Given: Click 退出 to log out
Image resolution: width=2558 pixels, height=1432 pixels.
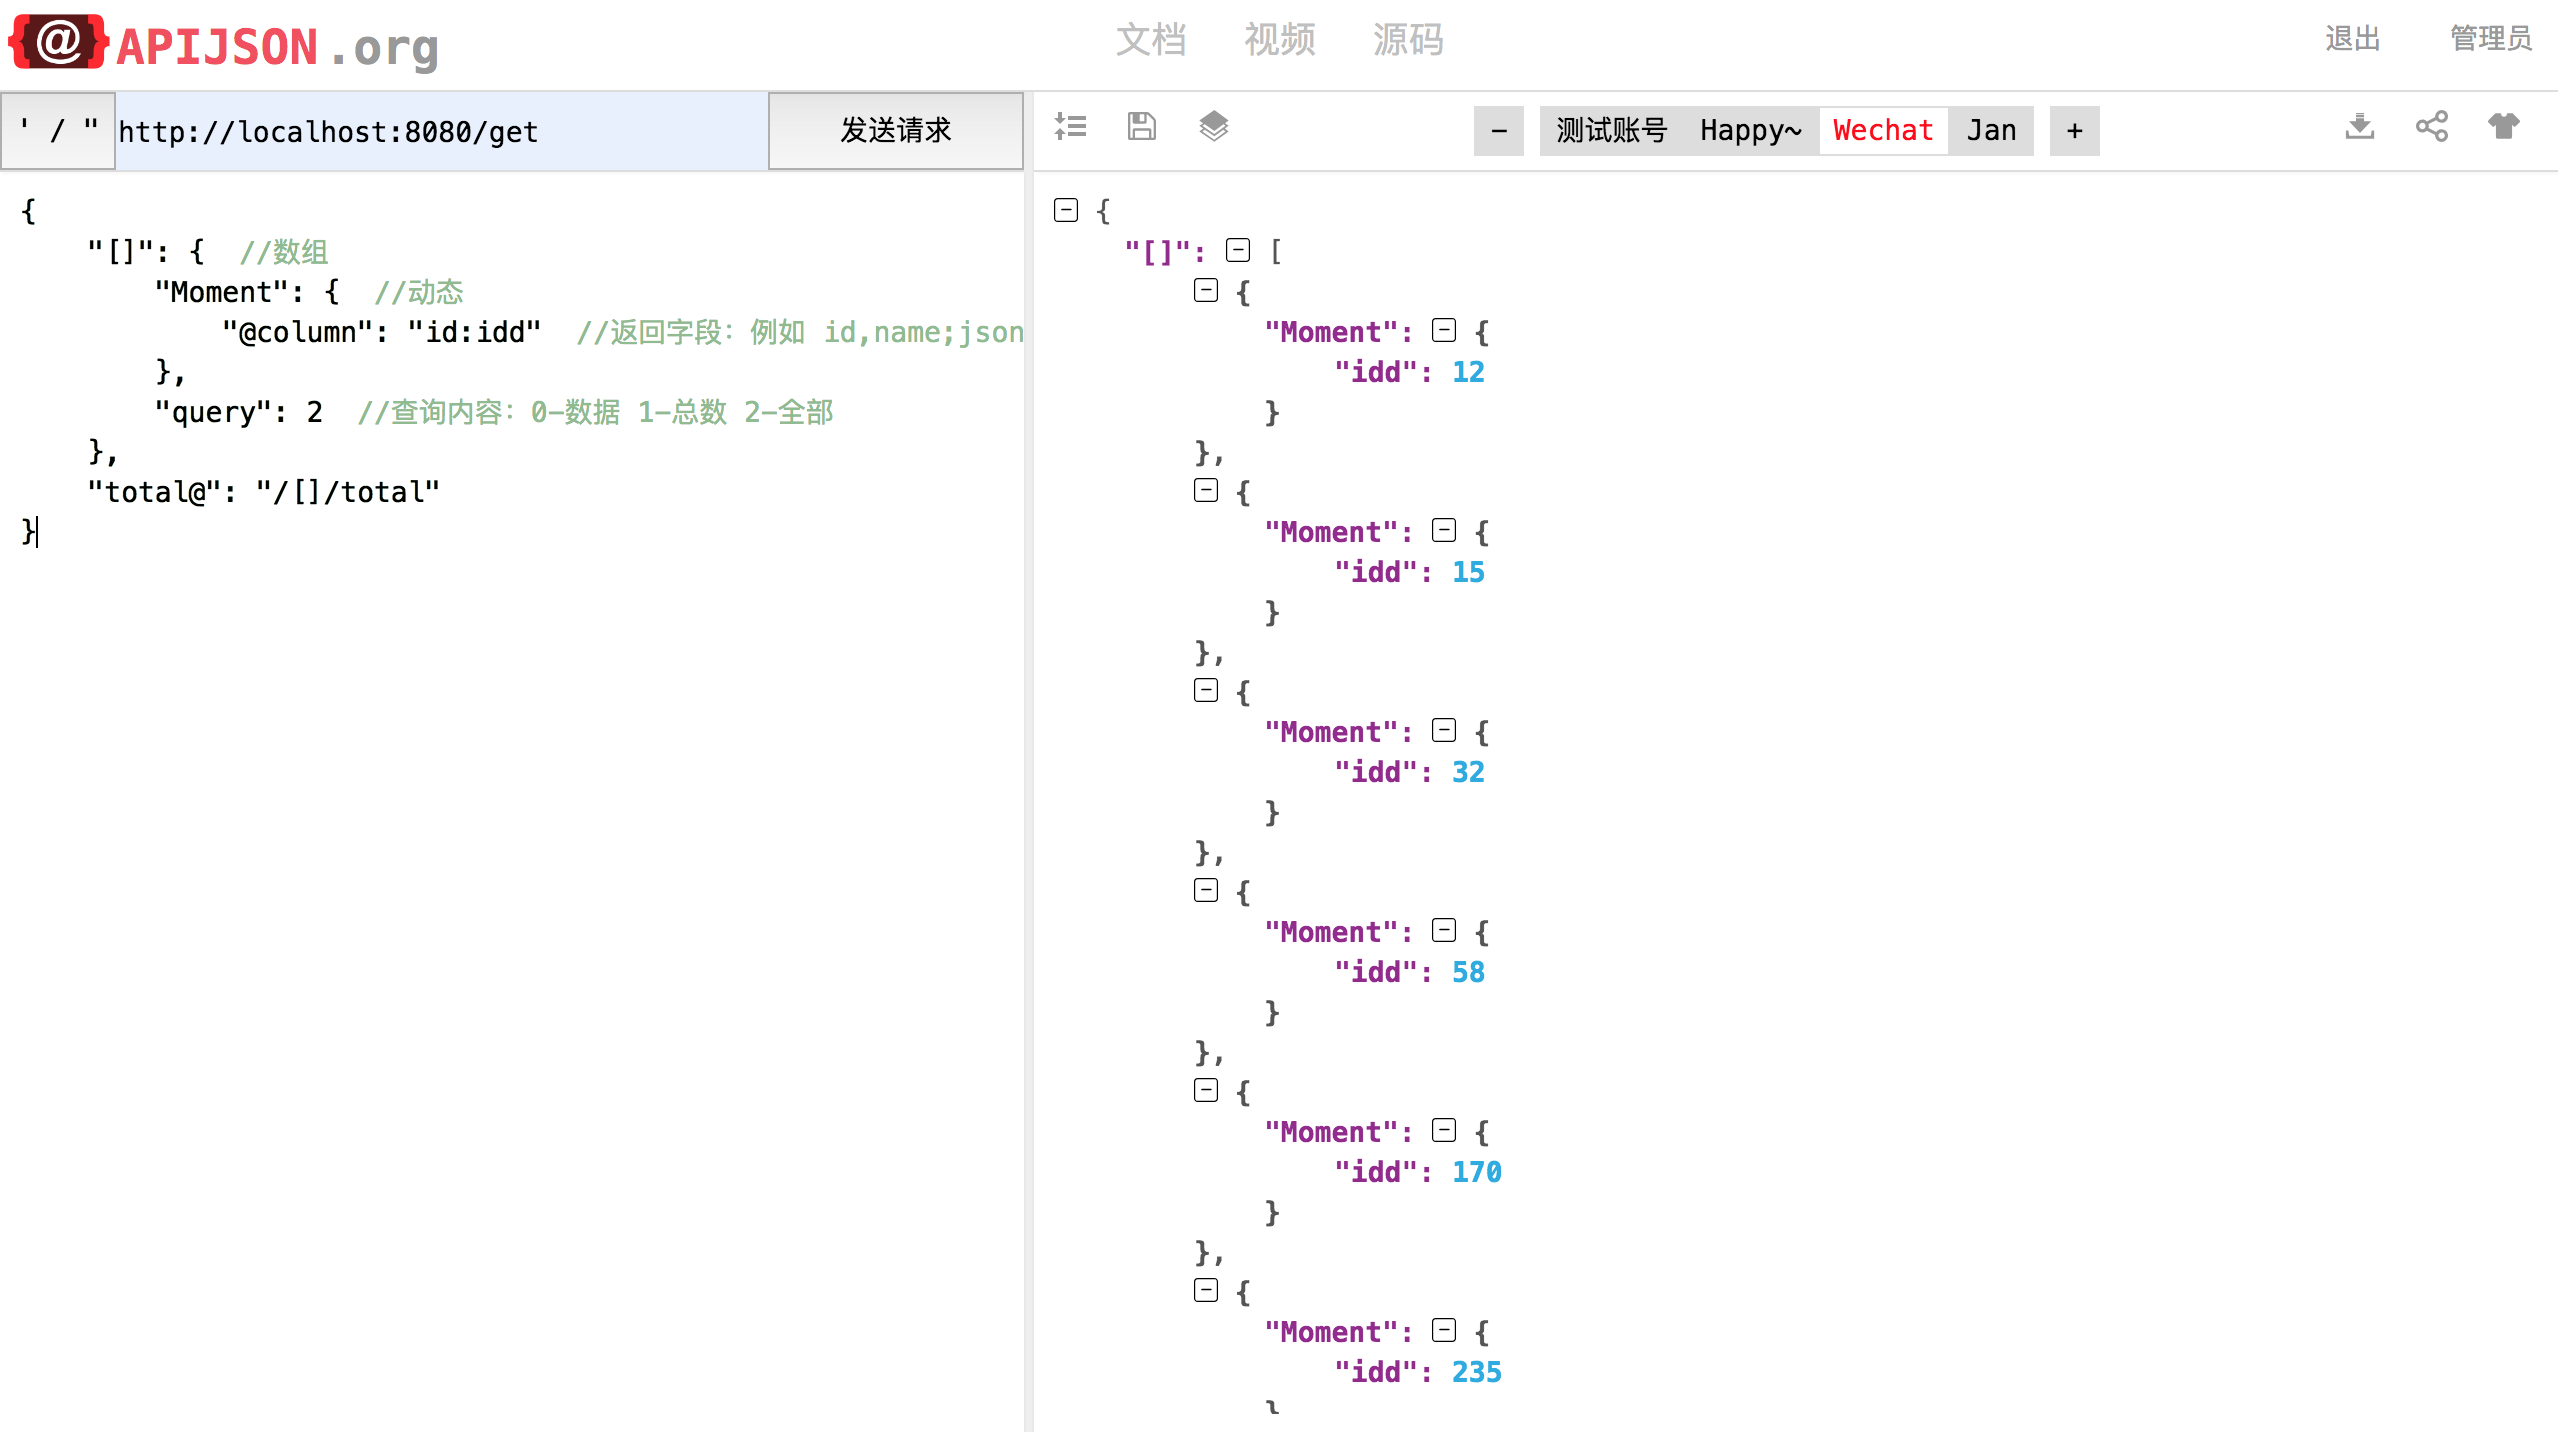Looking at the screenshot, I should (x=2352, y=39).
